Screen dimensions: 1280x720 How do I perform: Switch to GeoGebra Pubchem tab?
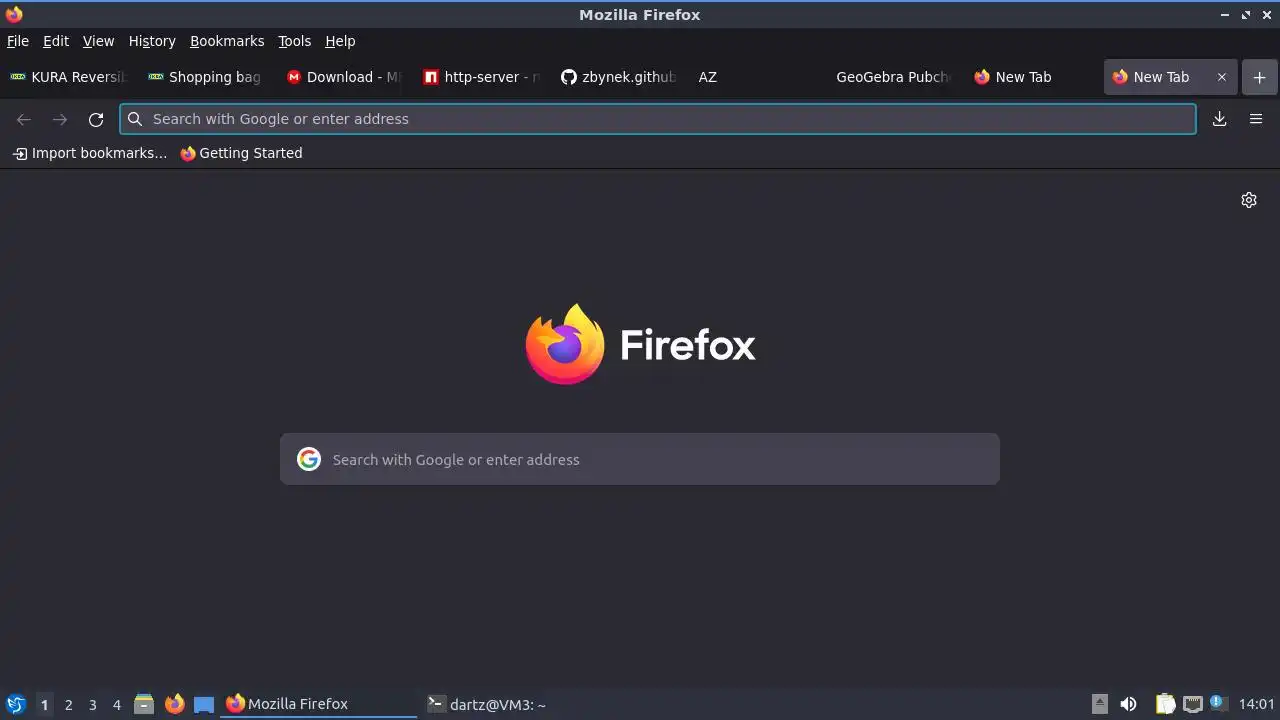897,77
